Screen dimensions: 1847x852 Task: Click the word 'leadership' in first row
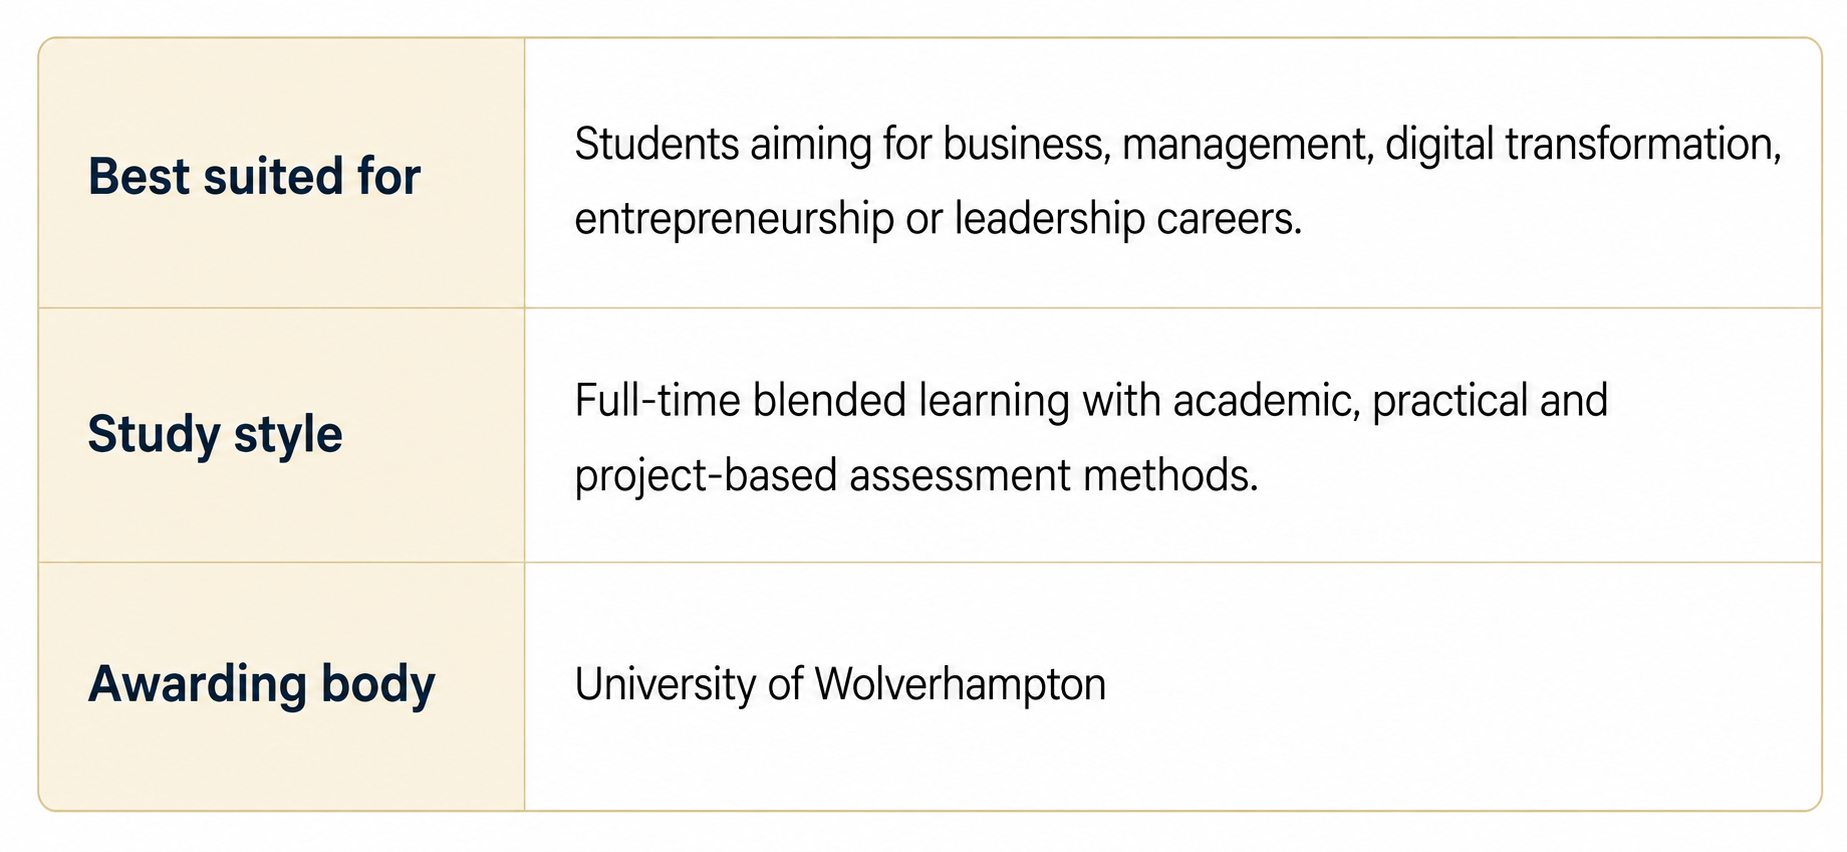point(1049,219)
